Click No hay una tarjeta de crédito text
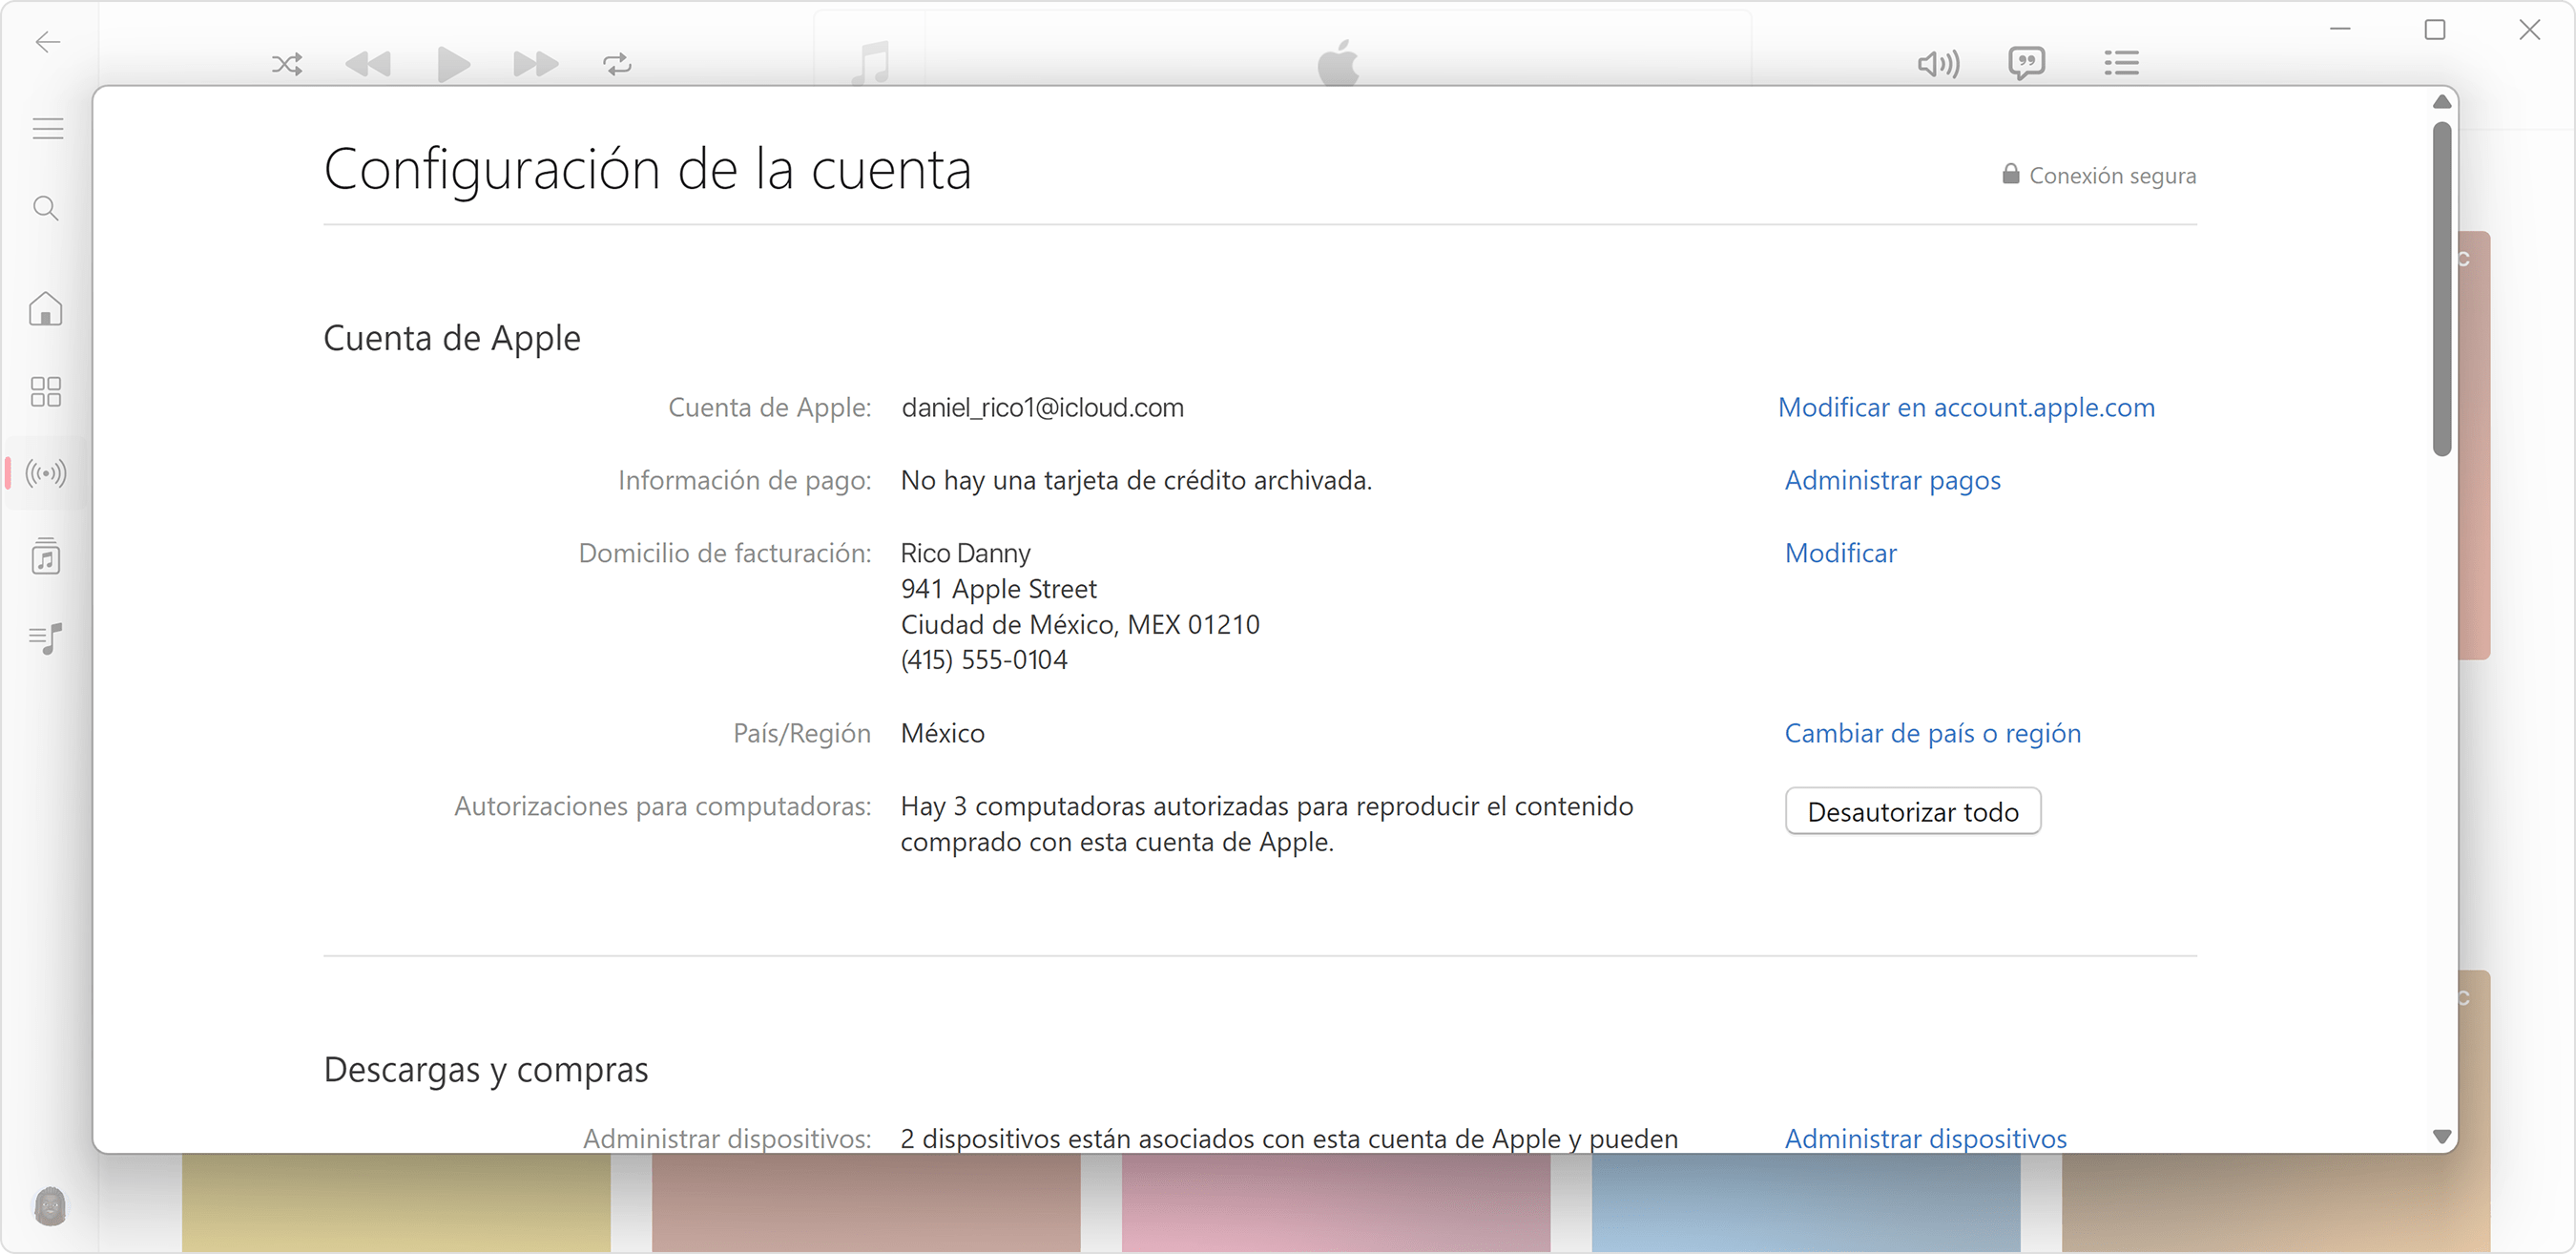This screenshot has width=2576, height=1254. pyautogui.click(x=1136, y=481)
